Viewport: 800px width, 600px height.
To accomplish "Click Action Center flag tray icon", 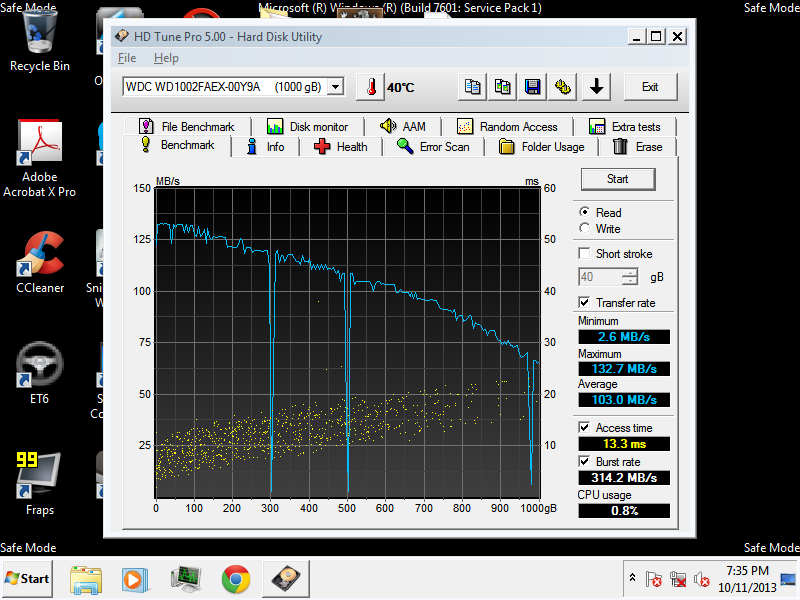I will (x=654, y=579).
